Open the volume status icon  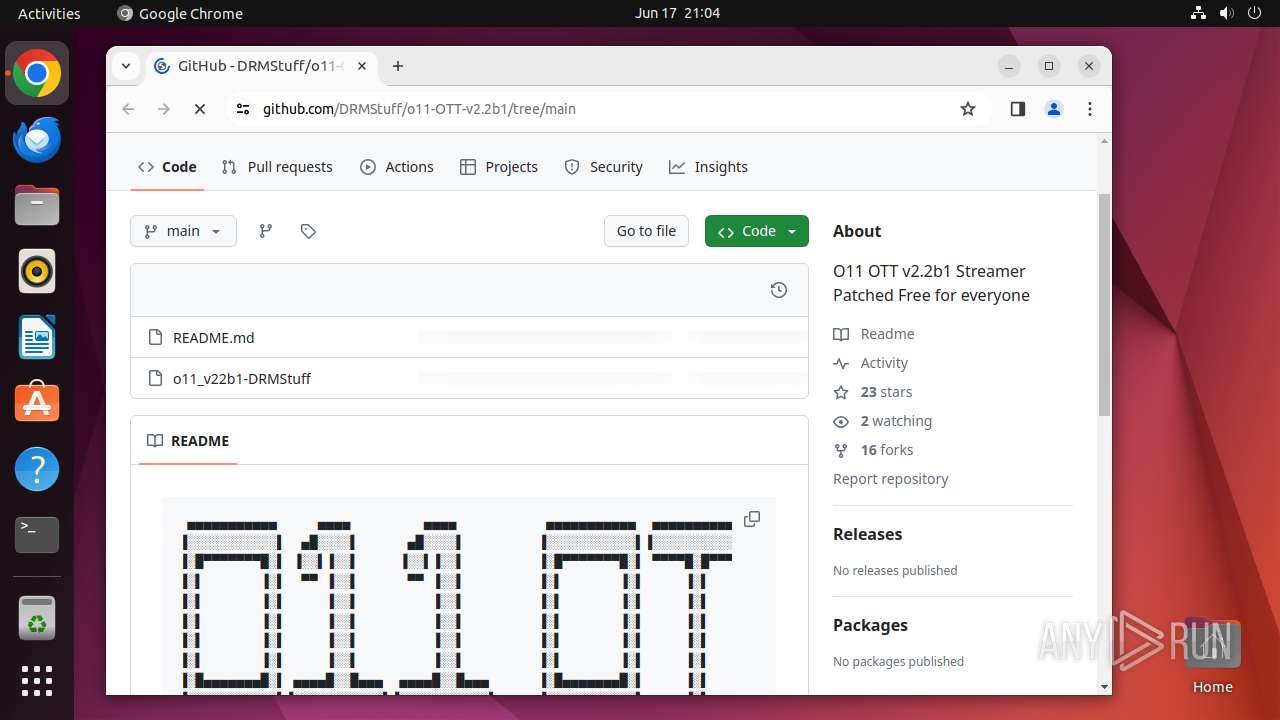tap(1226, 13)
